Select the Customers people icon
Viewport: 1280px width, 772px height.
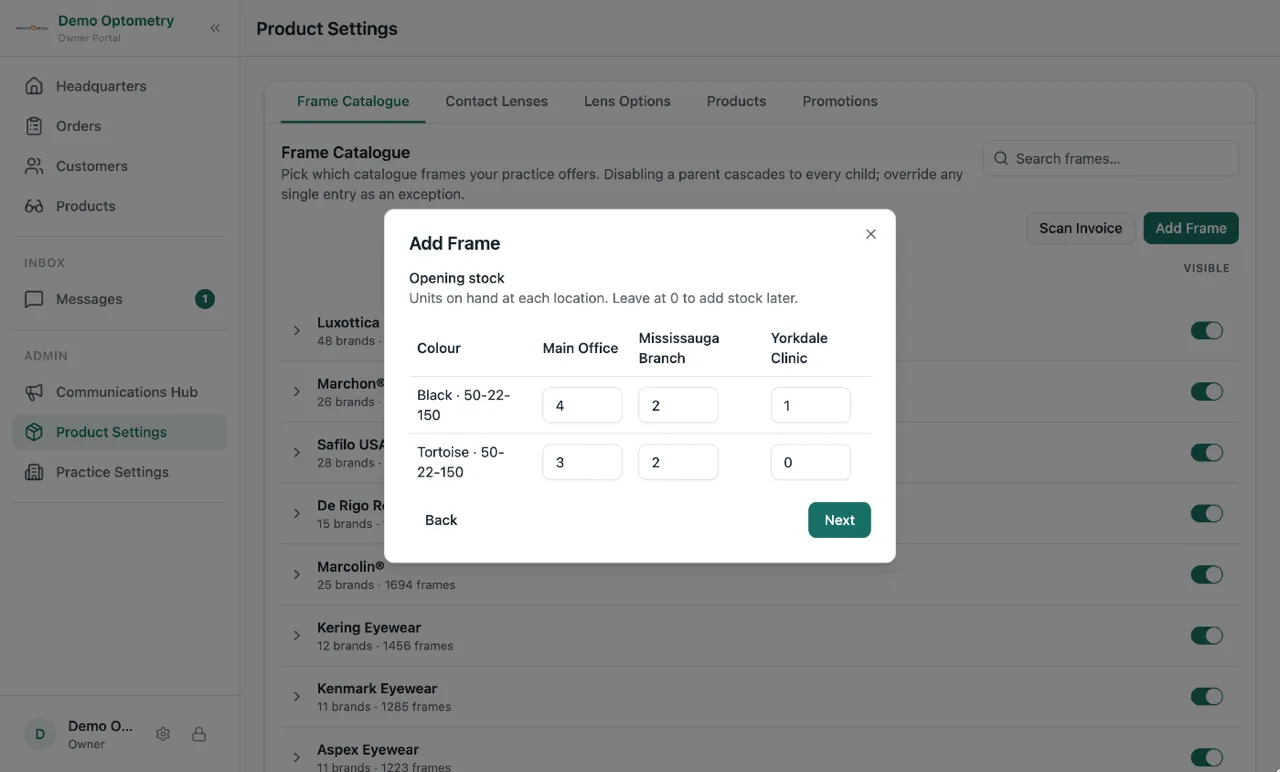(x=34, y=166)
